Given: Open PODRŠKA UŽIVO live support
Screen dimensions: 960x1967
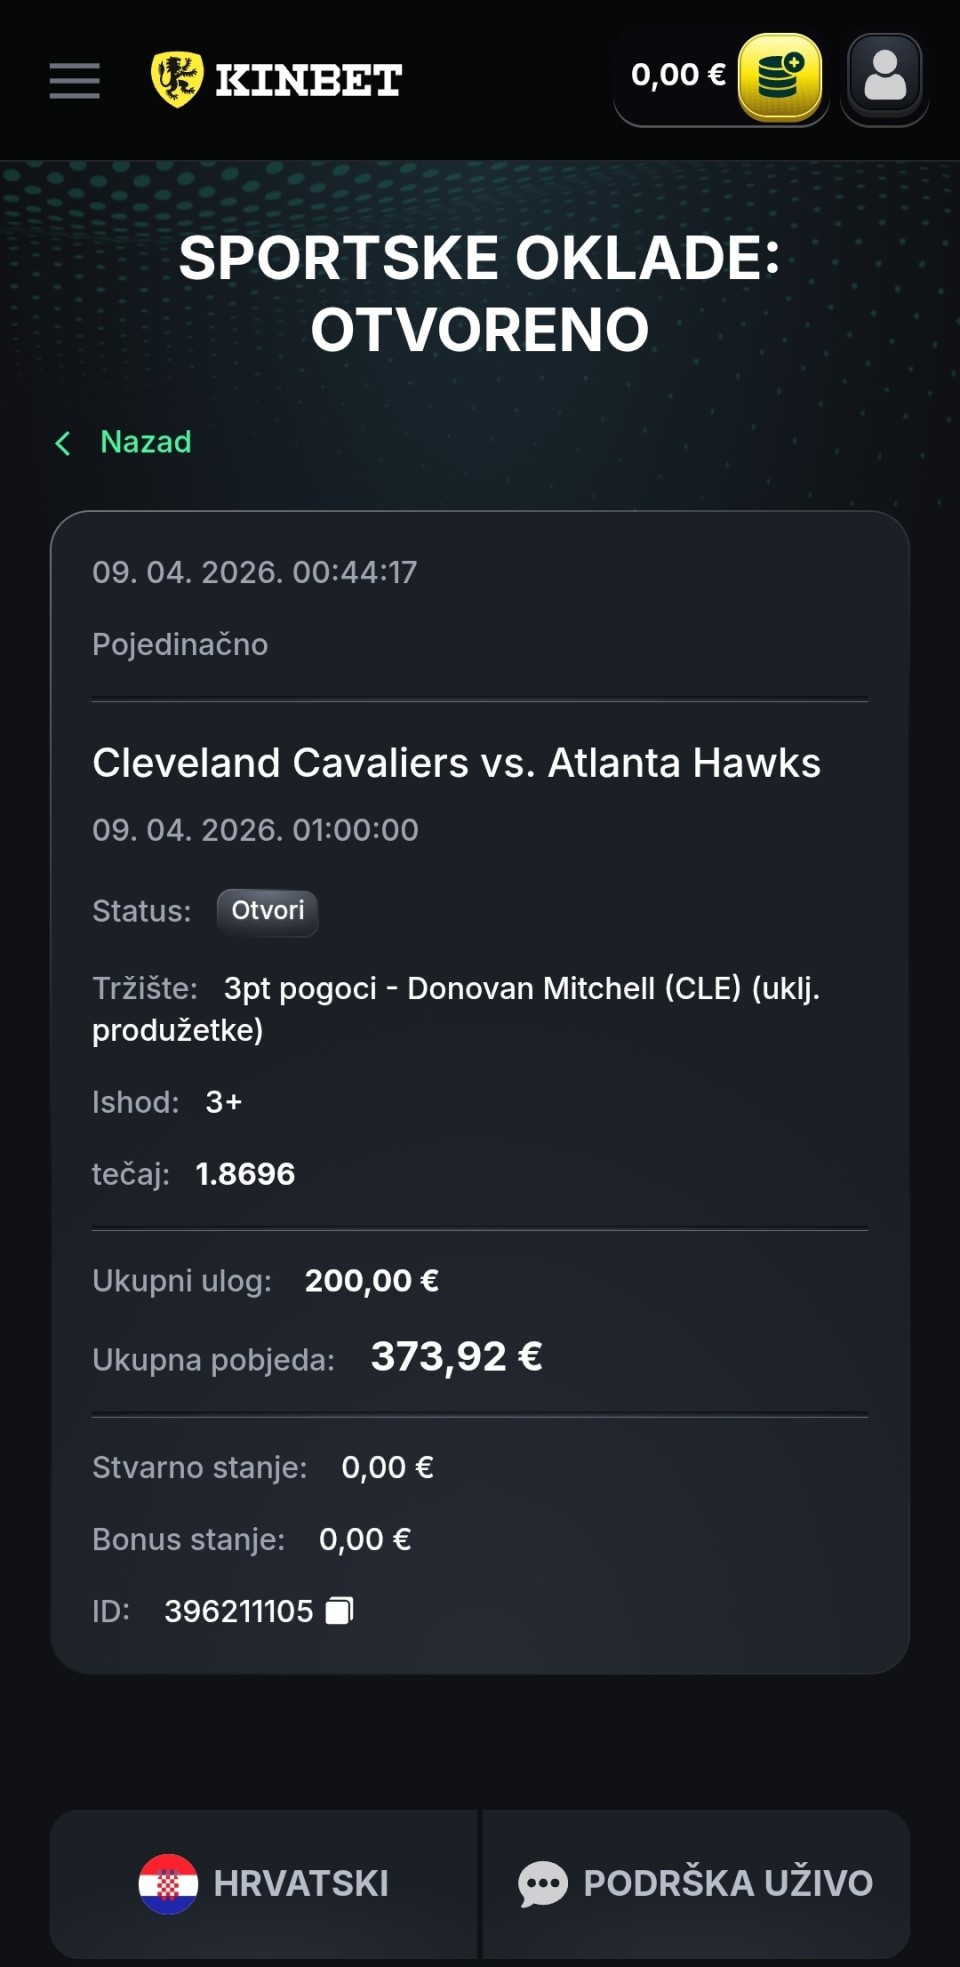Looking at the screenshot, I should pyautogui.click(x=727, y=1884).
